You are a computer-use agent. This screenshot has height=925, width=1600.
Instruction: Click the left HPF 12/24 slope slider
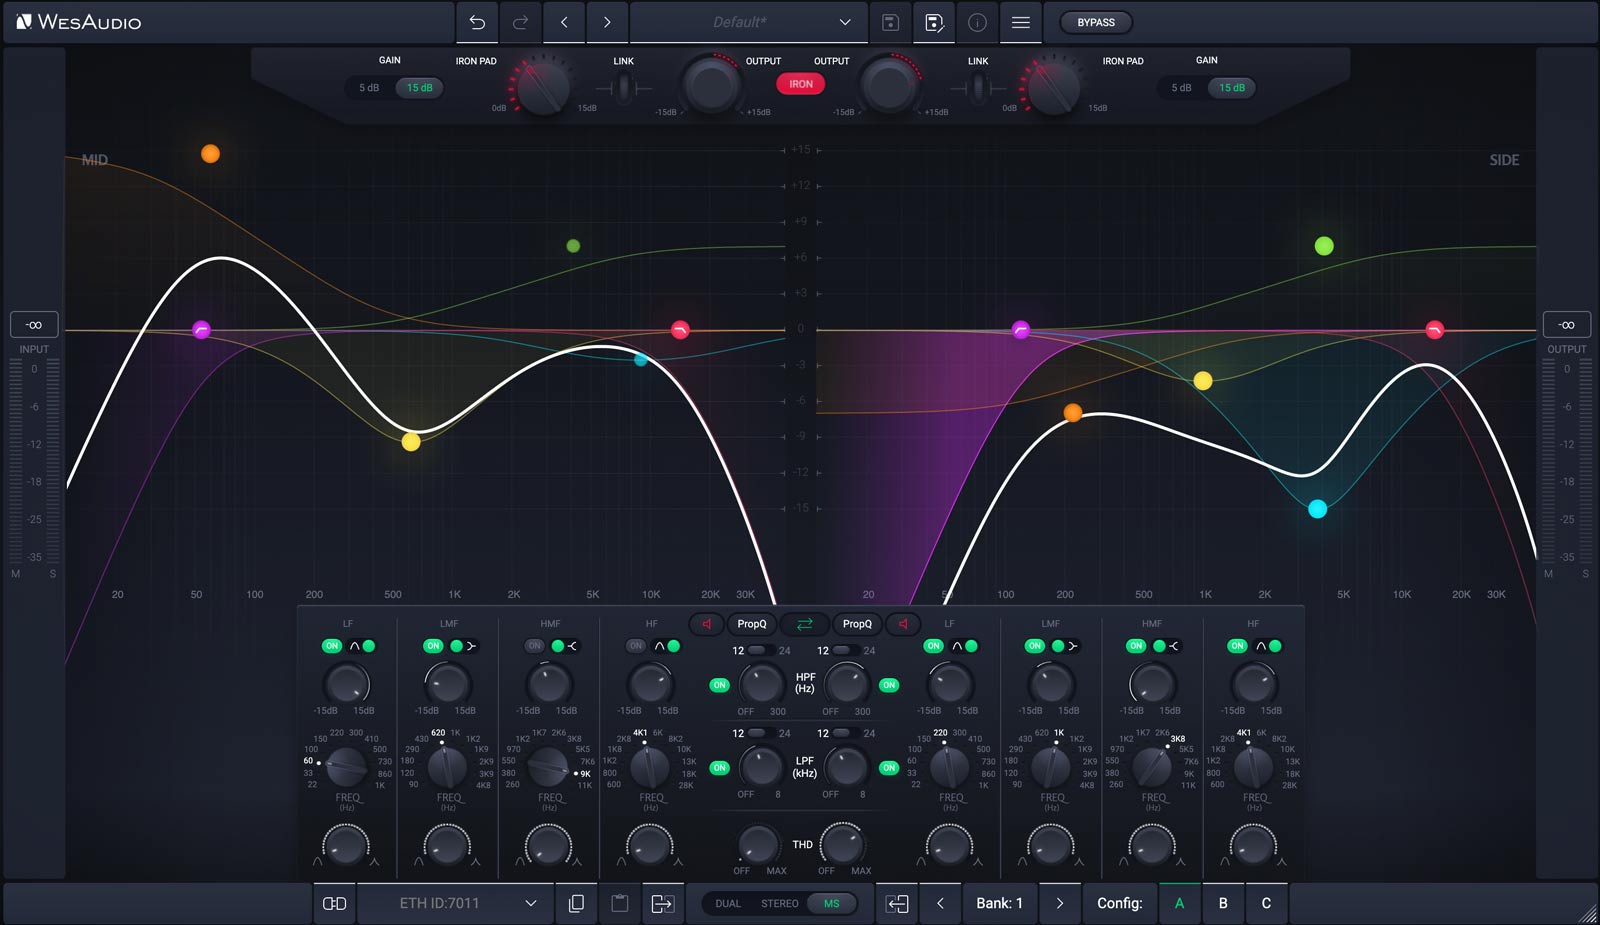coord(760,650)
